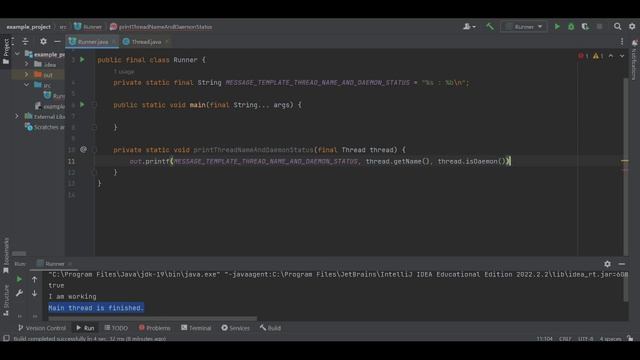Hide the Run tool window minus icon
Viewport: 640px width, 360px height.
point(622,264)
